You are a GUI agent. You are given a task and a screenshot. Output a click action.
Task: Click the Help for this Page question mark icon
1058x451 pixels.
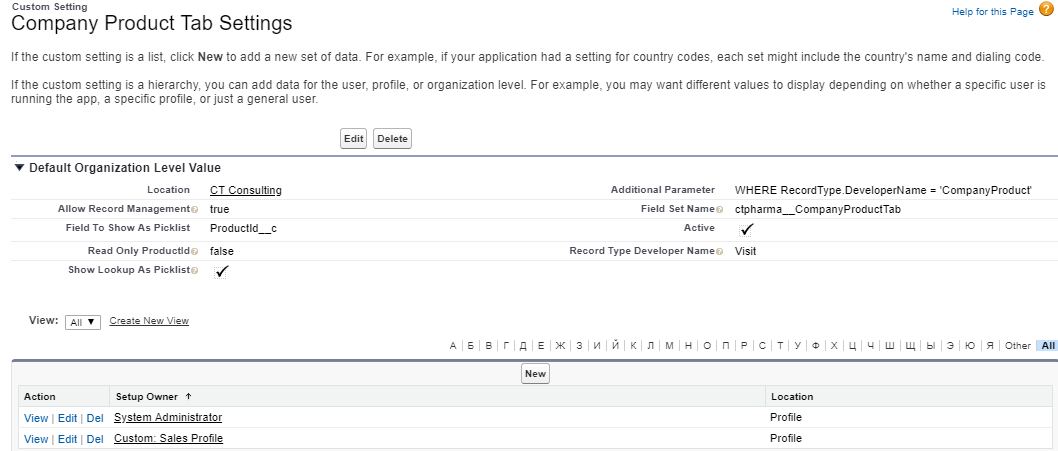[x=1046, y=10]
